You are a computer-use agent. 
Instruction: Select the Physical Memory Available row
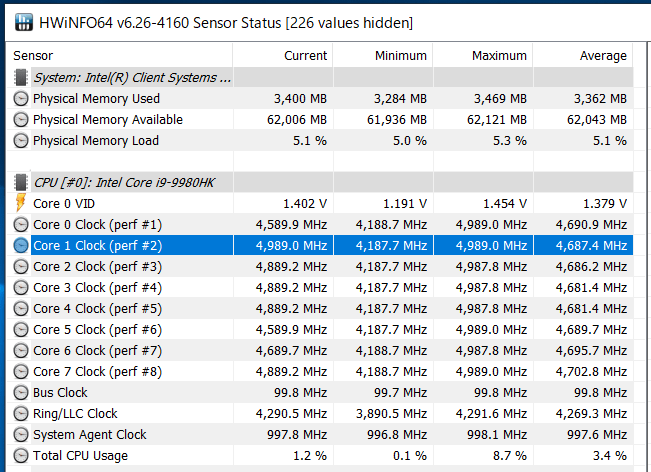[x=320, y=120]
